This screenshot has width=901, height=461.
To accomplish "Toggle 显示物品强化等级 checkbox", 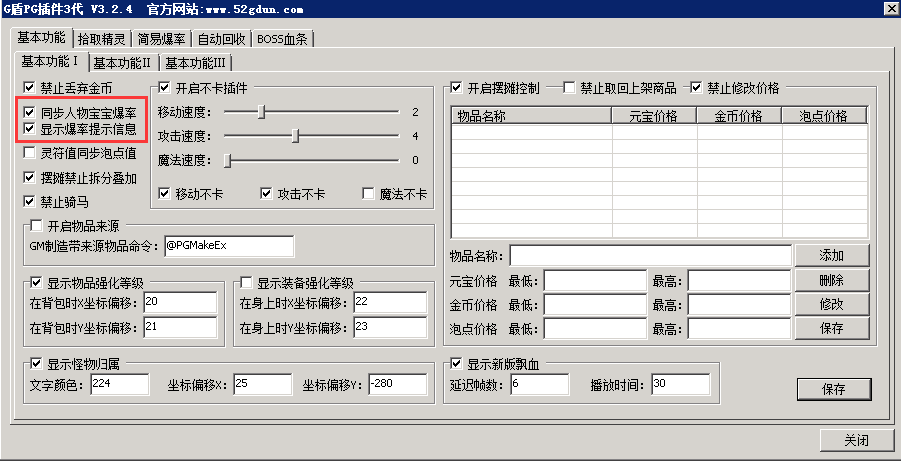I will [x=36, y=283].
